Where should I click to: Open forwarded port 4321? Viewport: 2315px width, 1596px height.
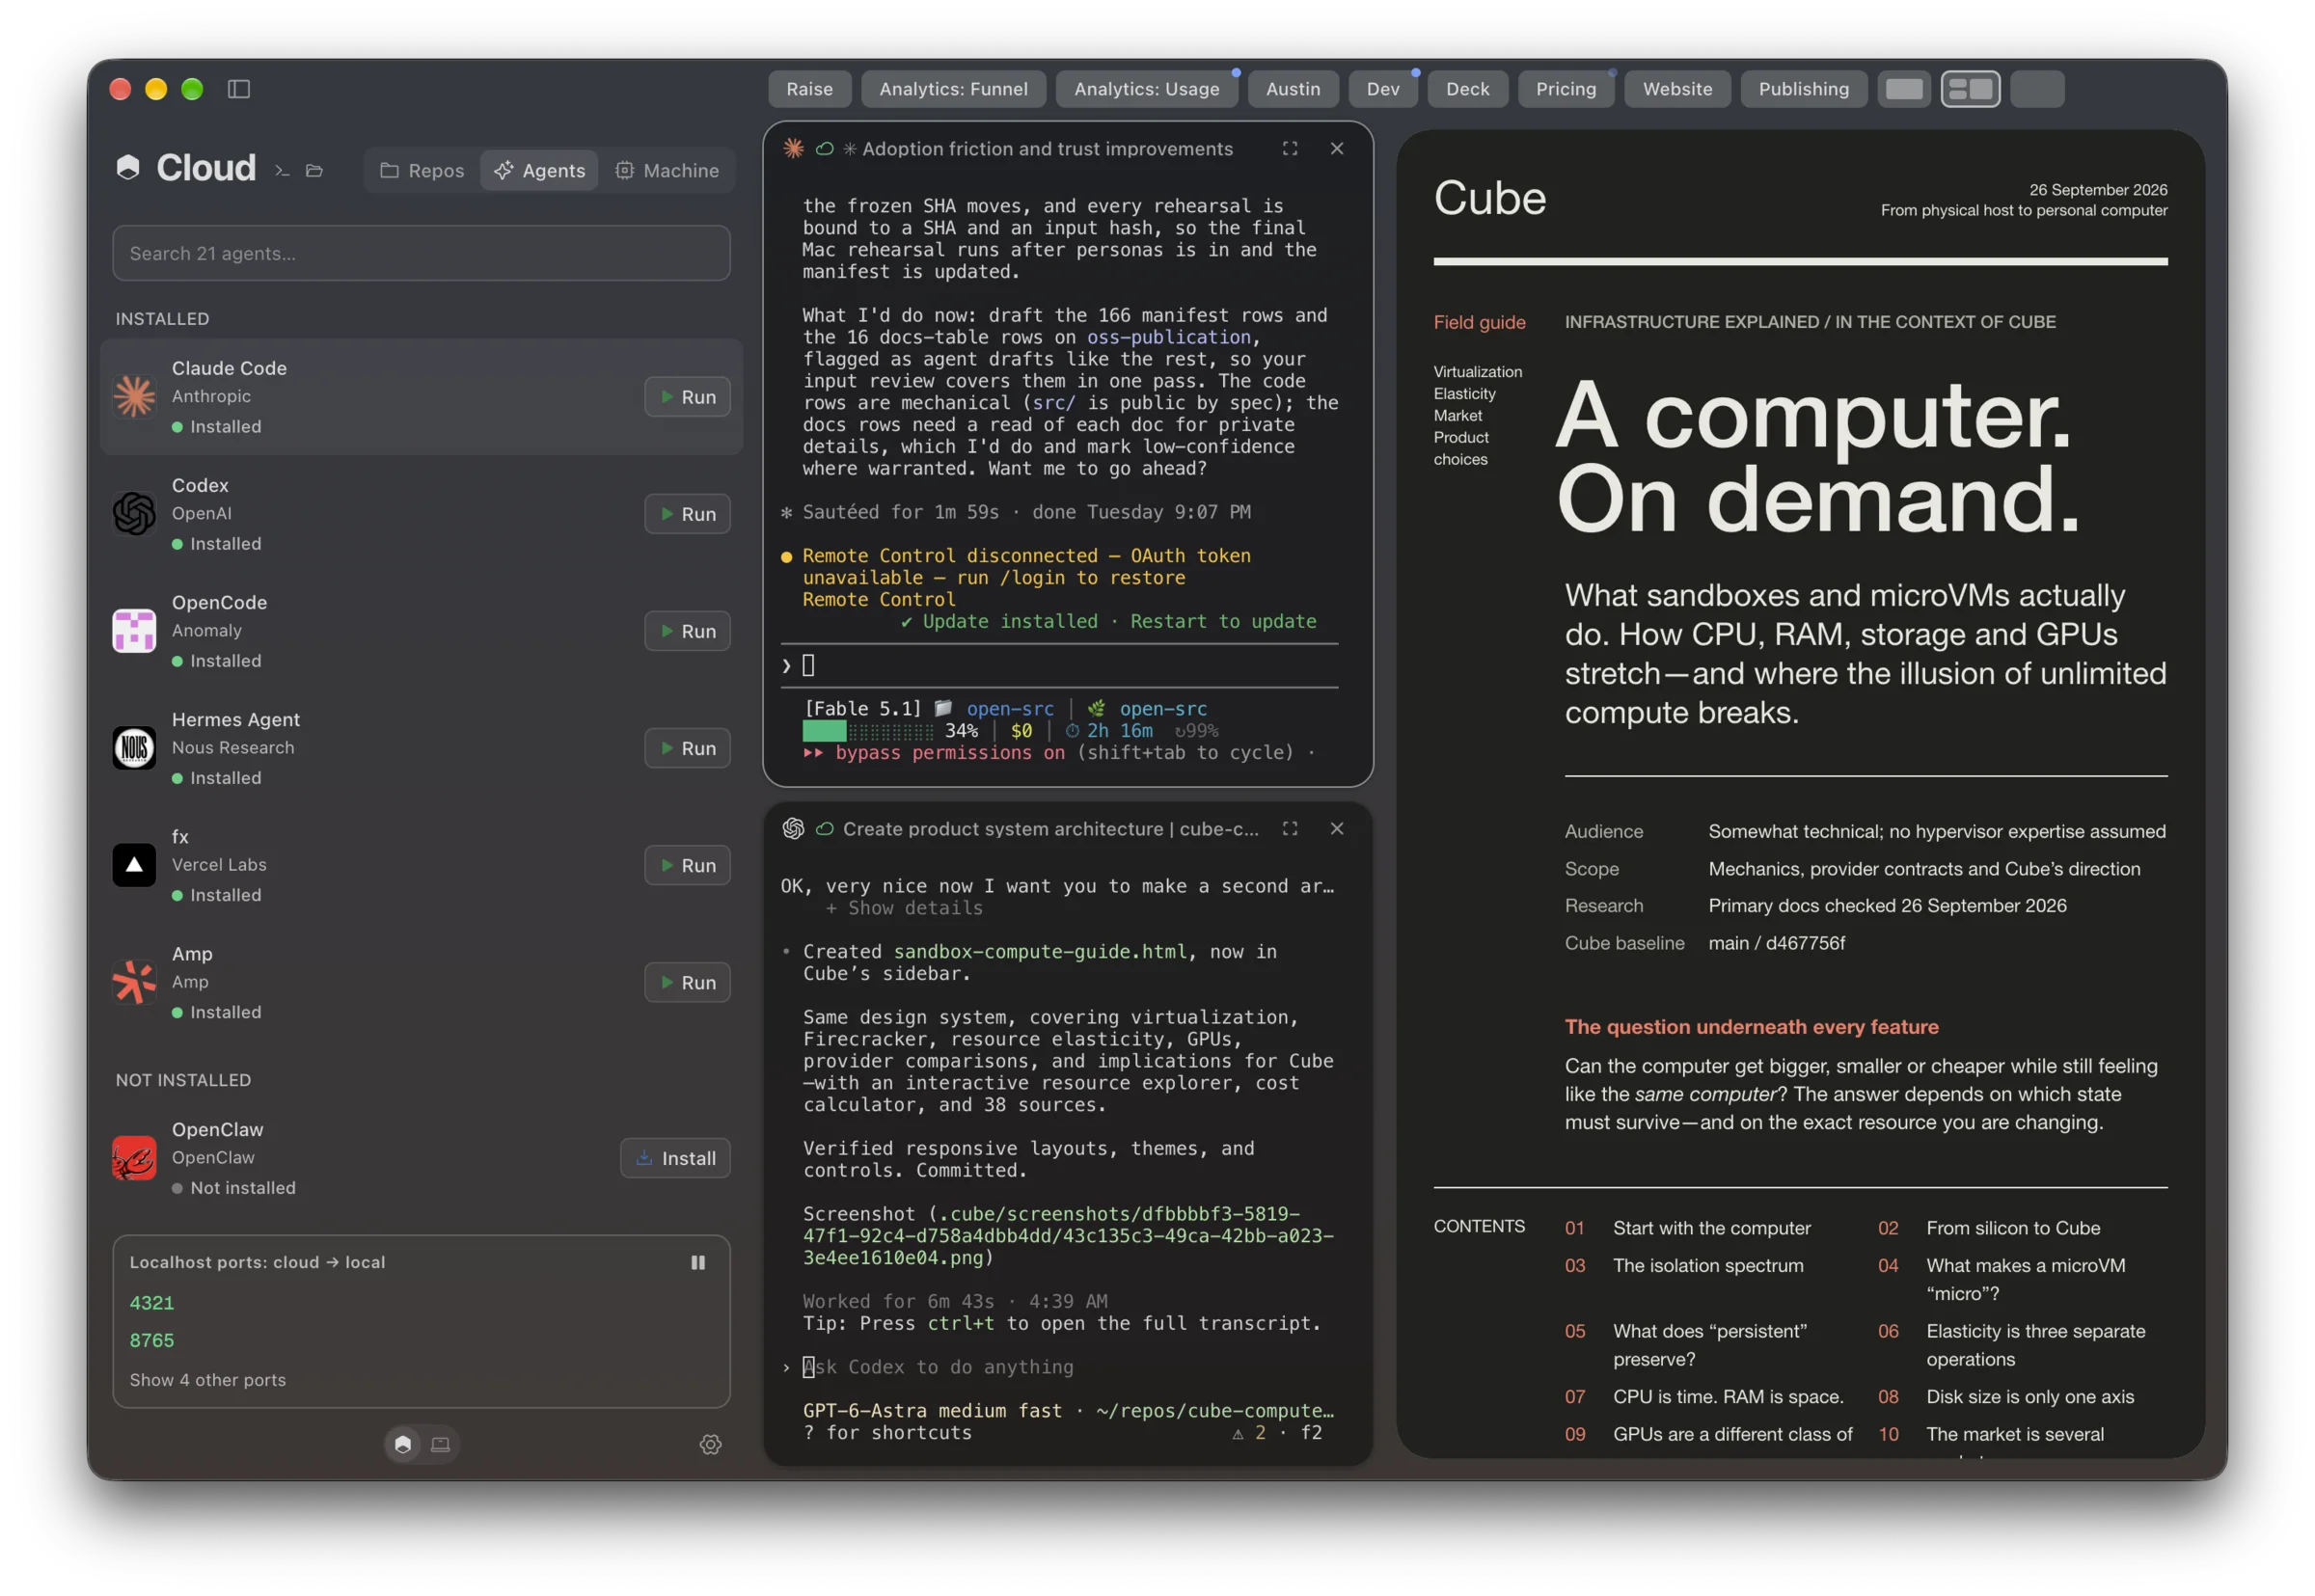(152, 1302)
